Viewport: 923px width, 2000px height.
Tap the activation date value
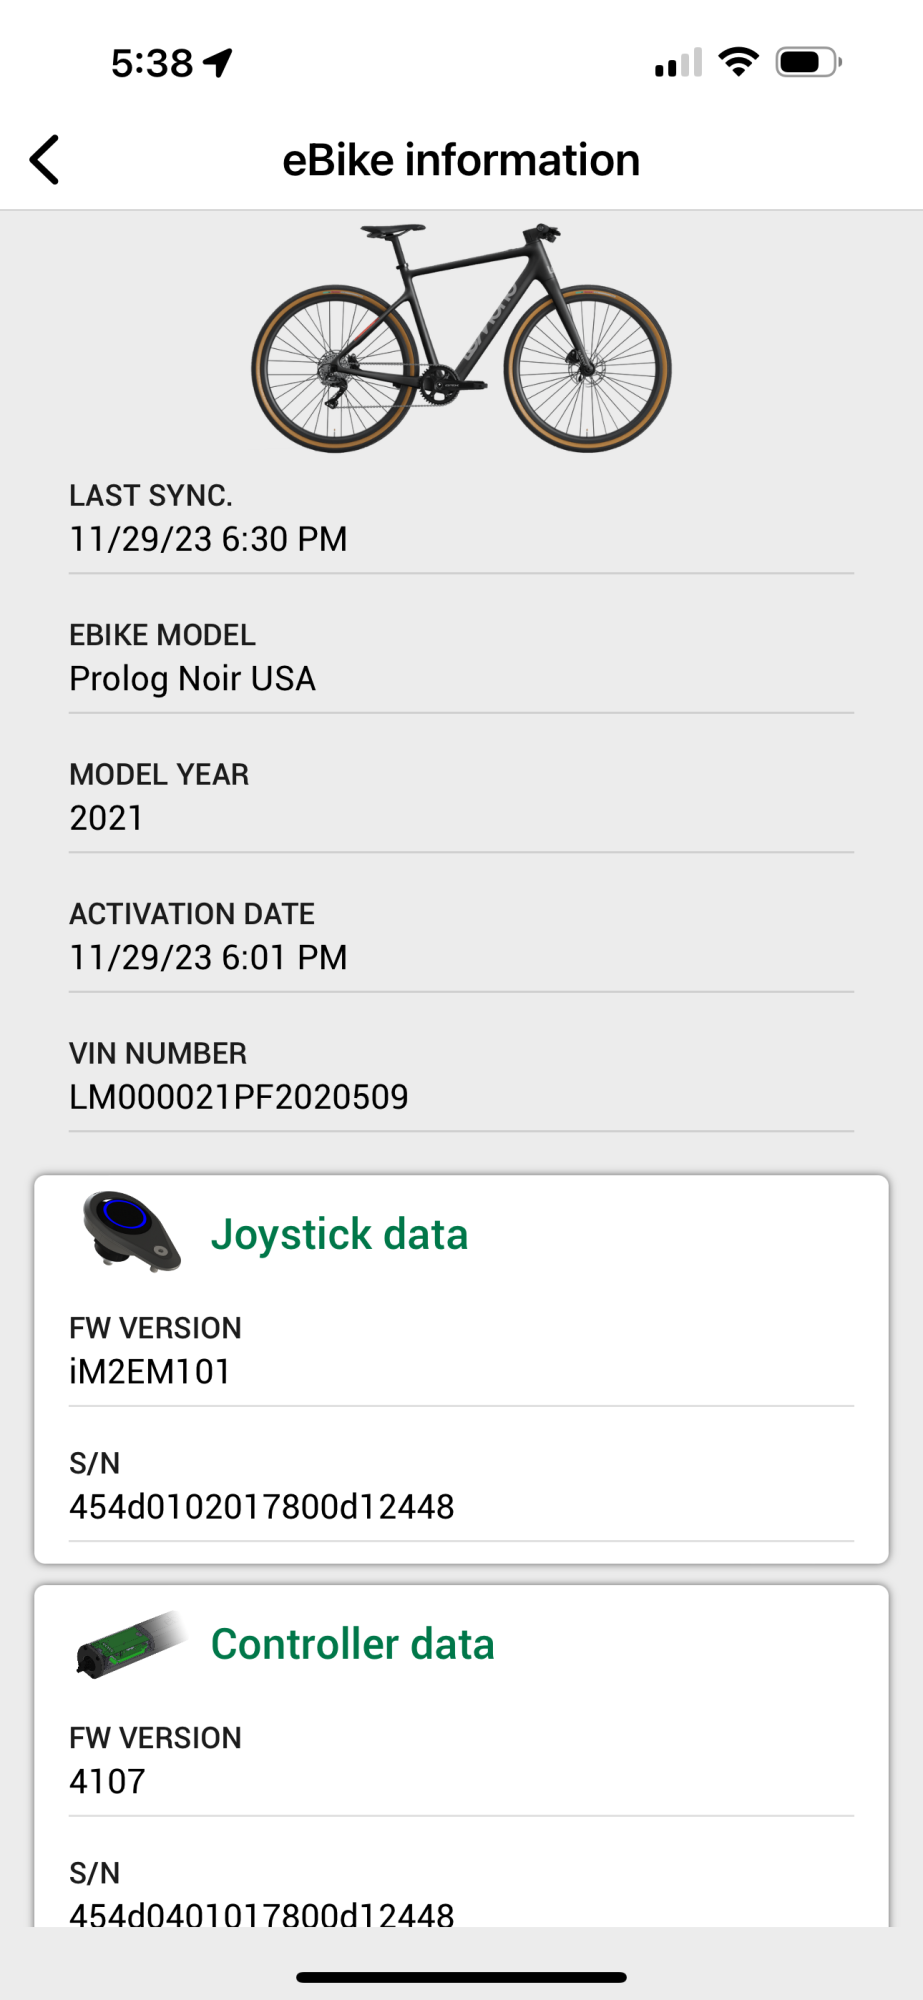(x=208, y=957)
